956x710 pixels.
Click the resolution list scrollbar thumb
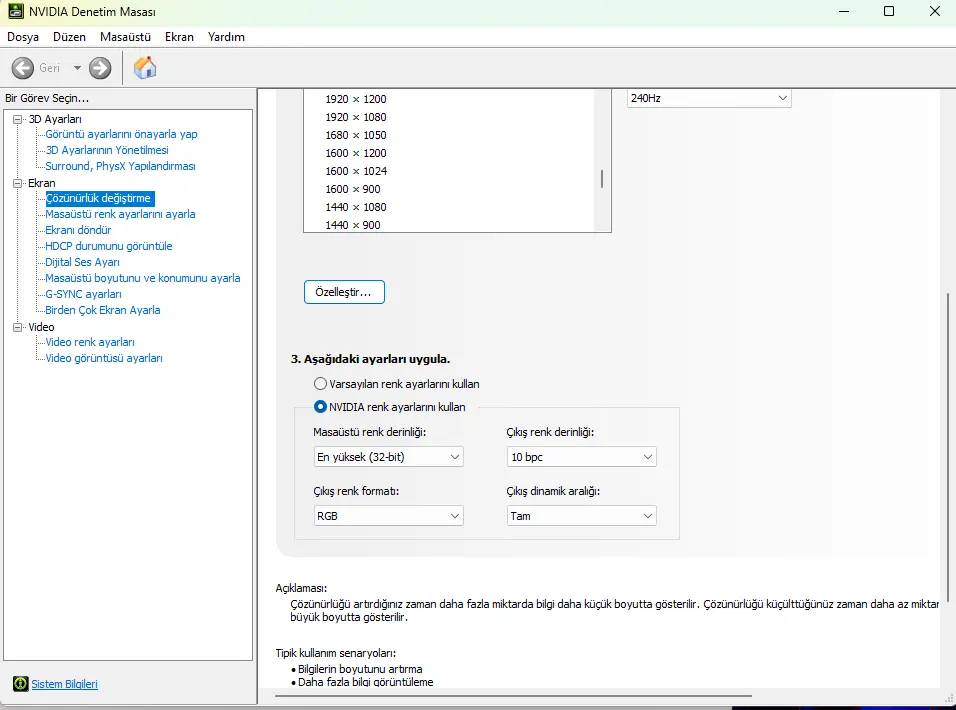click(602, 179)
